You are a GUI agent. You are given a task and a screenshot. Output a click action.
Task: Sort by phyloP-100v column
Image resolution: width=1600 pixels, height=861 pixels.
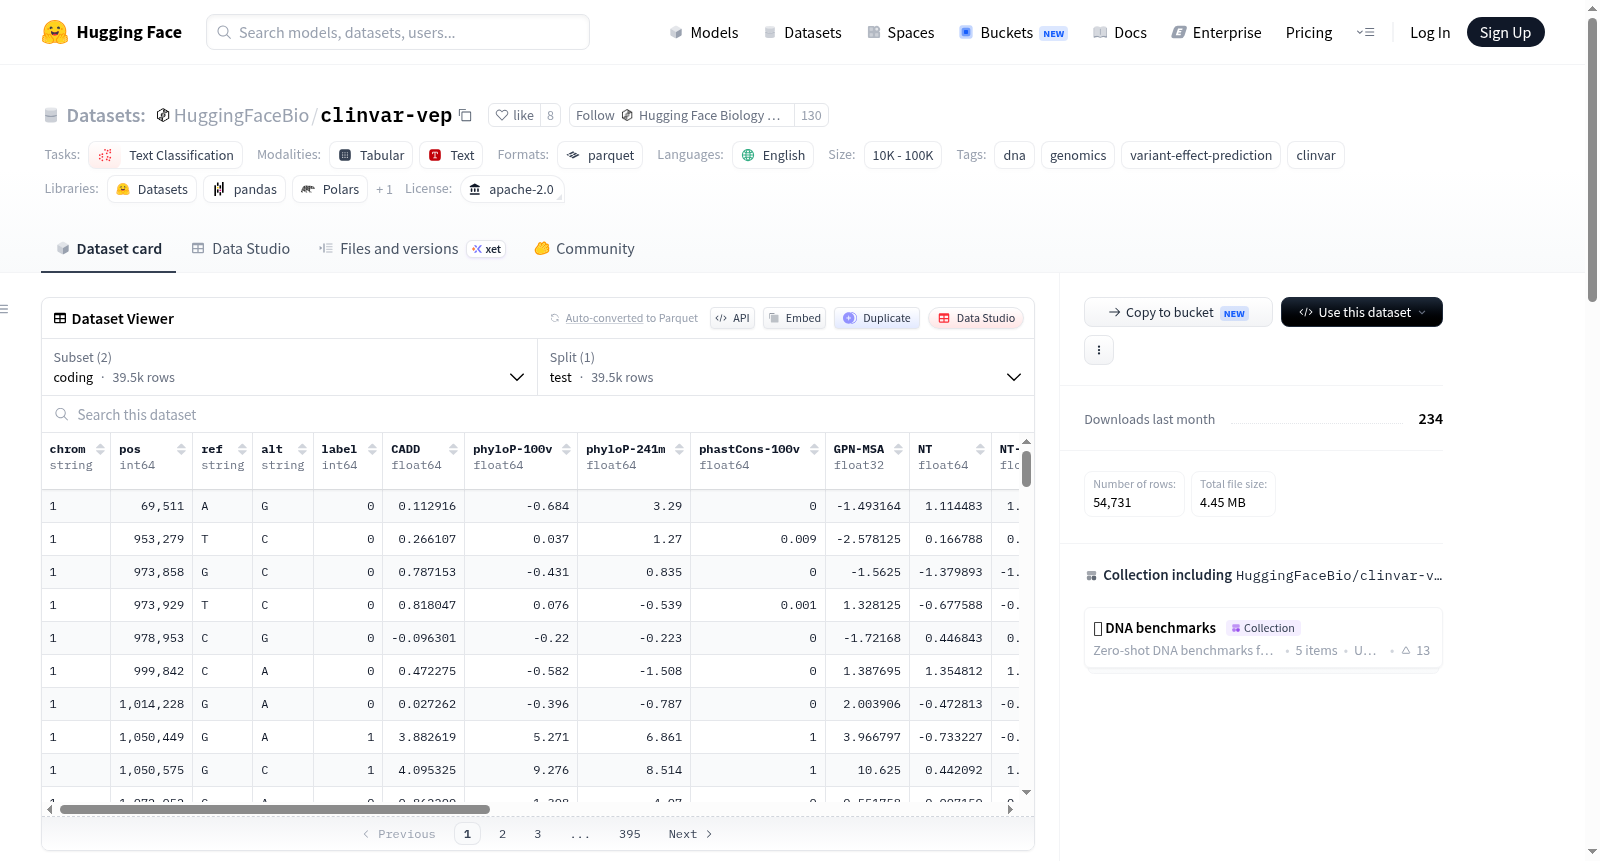click(x=566, y=449)
